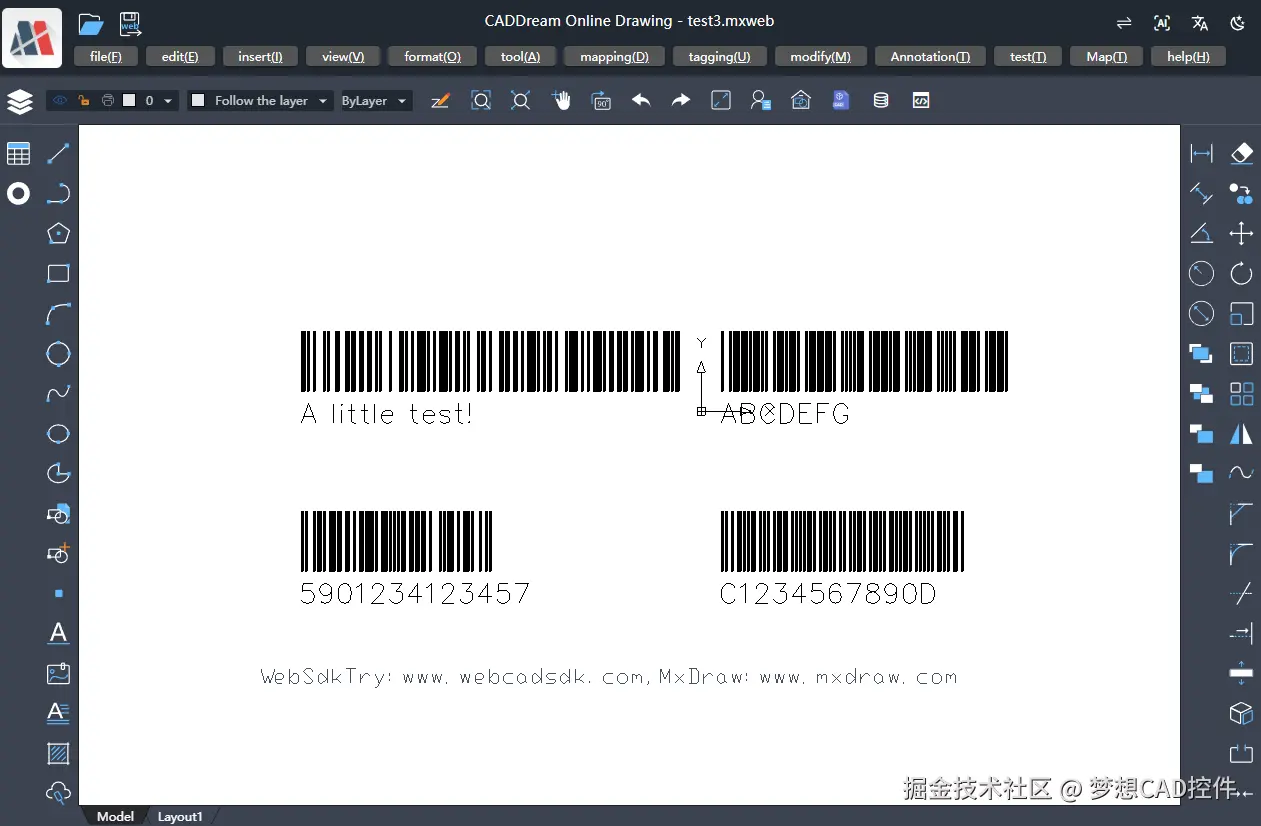Toggle layer visibility eye icon
This screenshot has height=826, width=1261.
click(60, 101)
